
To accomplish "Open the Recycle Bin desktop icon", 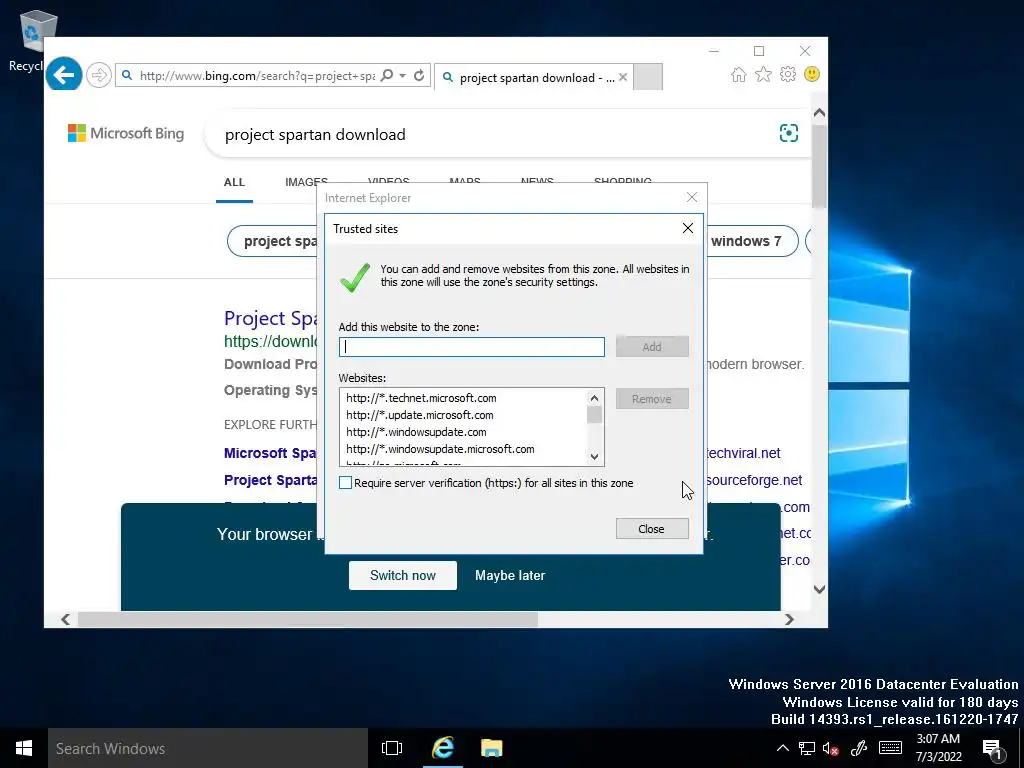I will click(31, 40).
